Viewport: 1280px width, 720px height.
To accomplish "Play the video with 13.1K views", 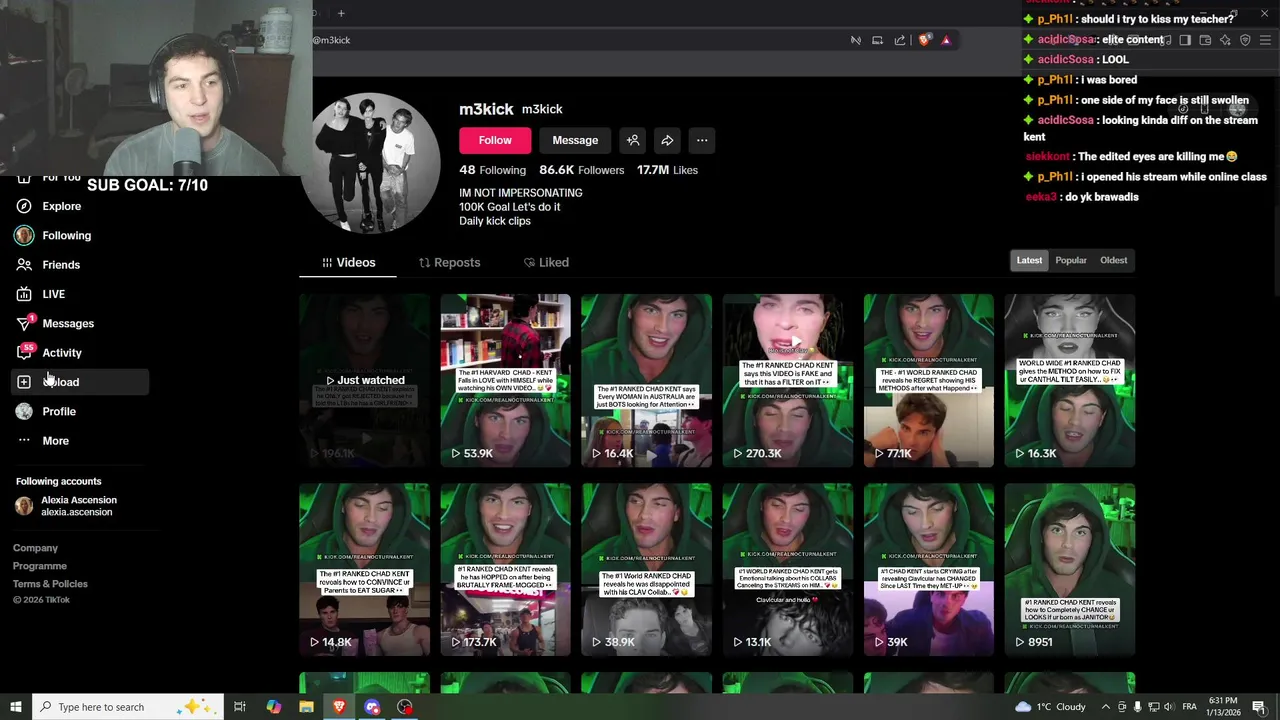I will pyautogui.click(x=787, y=570).
